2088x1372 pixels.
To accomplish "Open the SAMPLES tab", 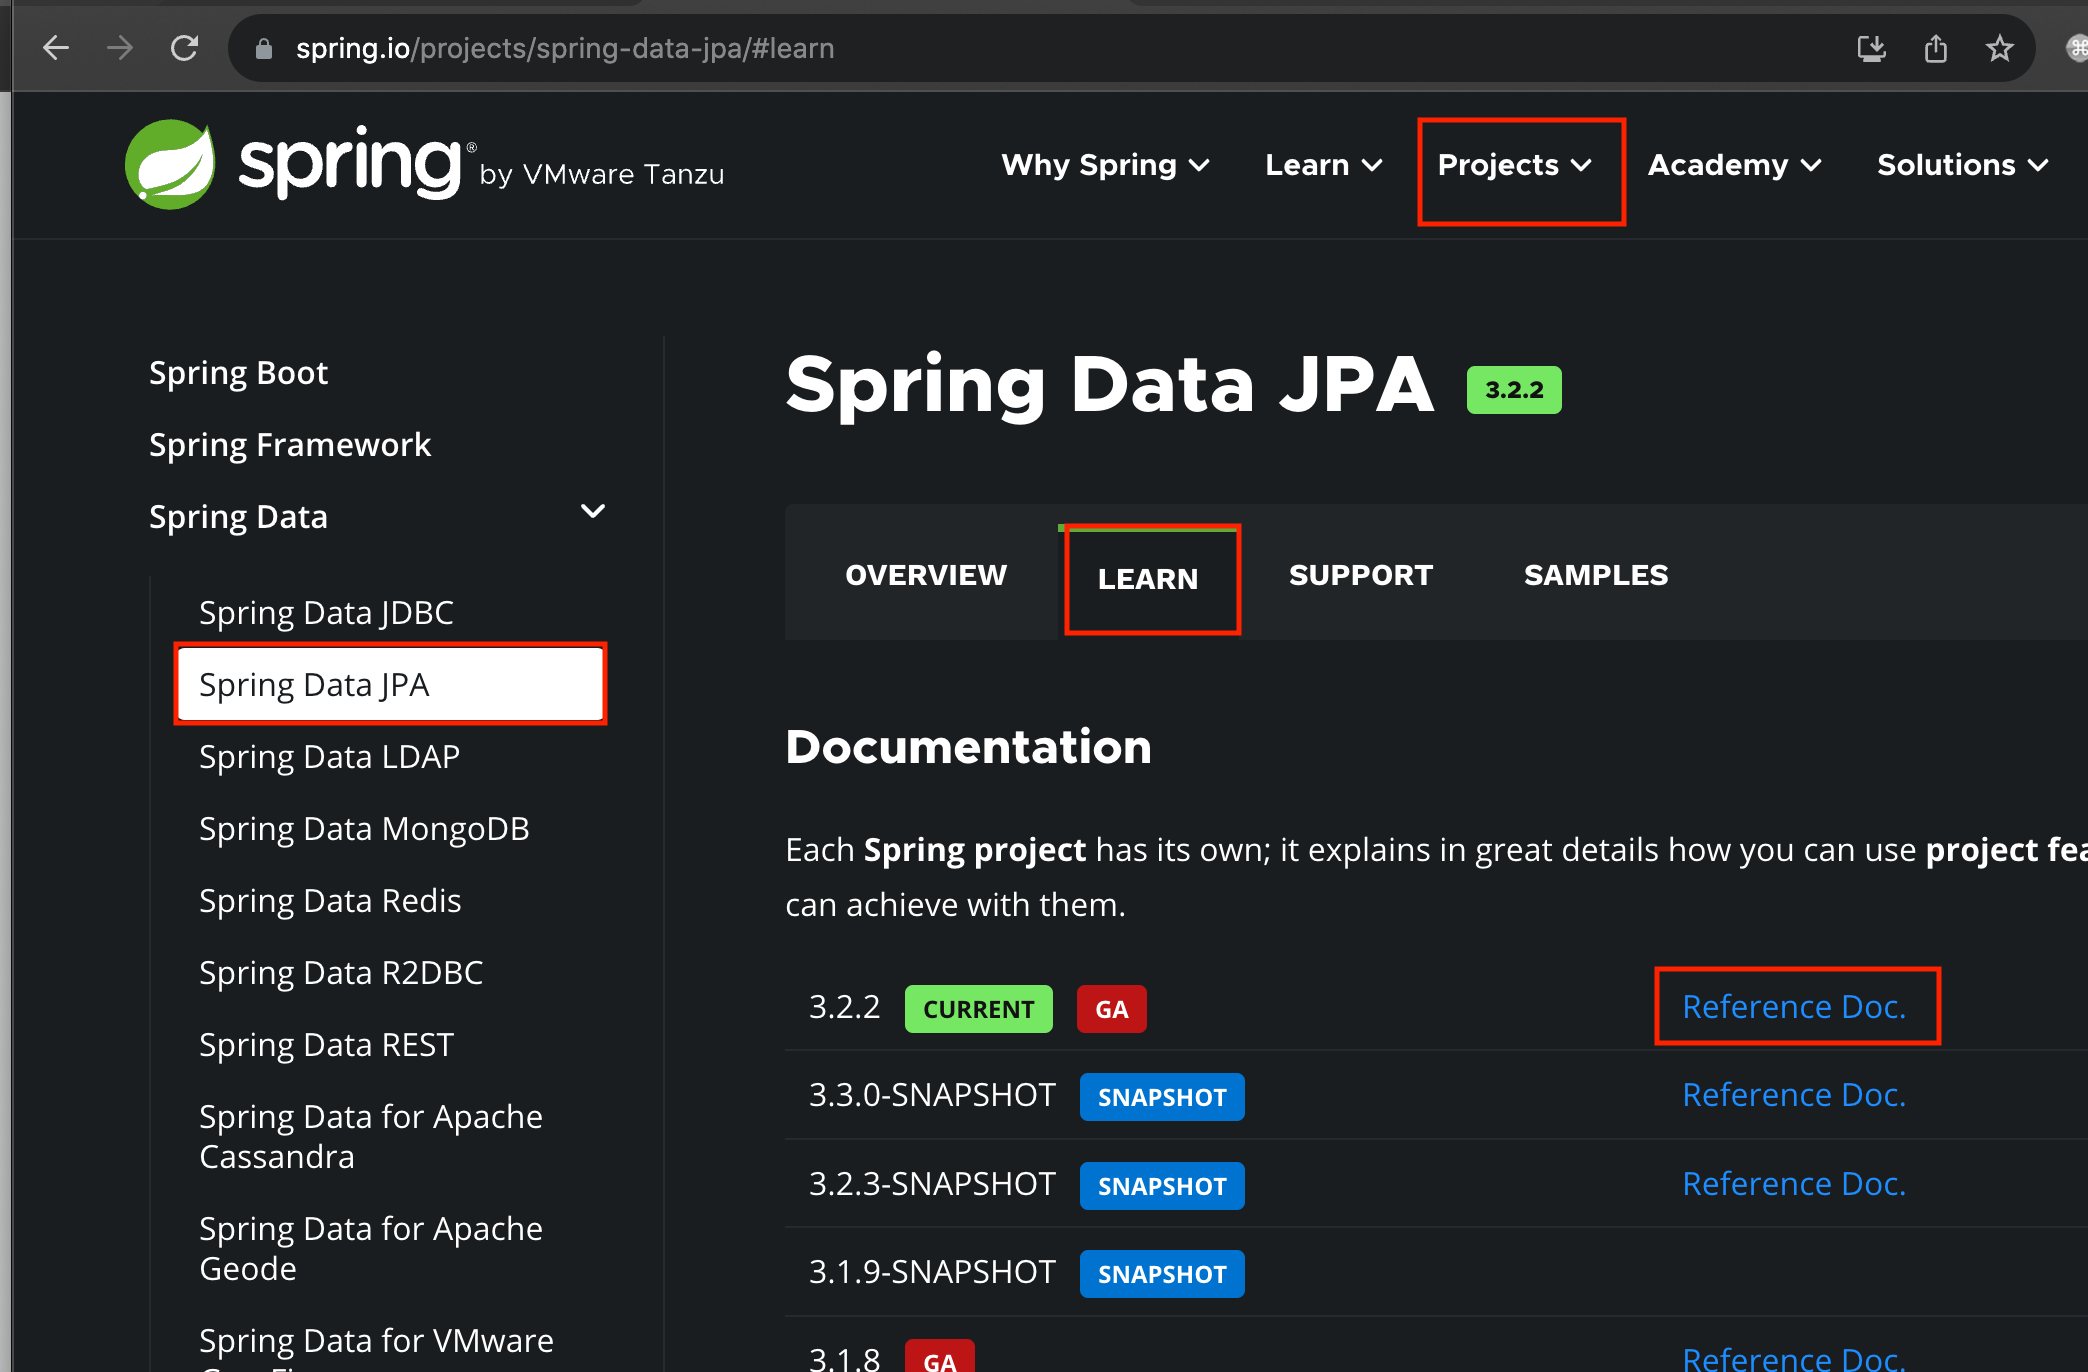I will 1595,575.
